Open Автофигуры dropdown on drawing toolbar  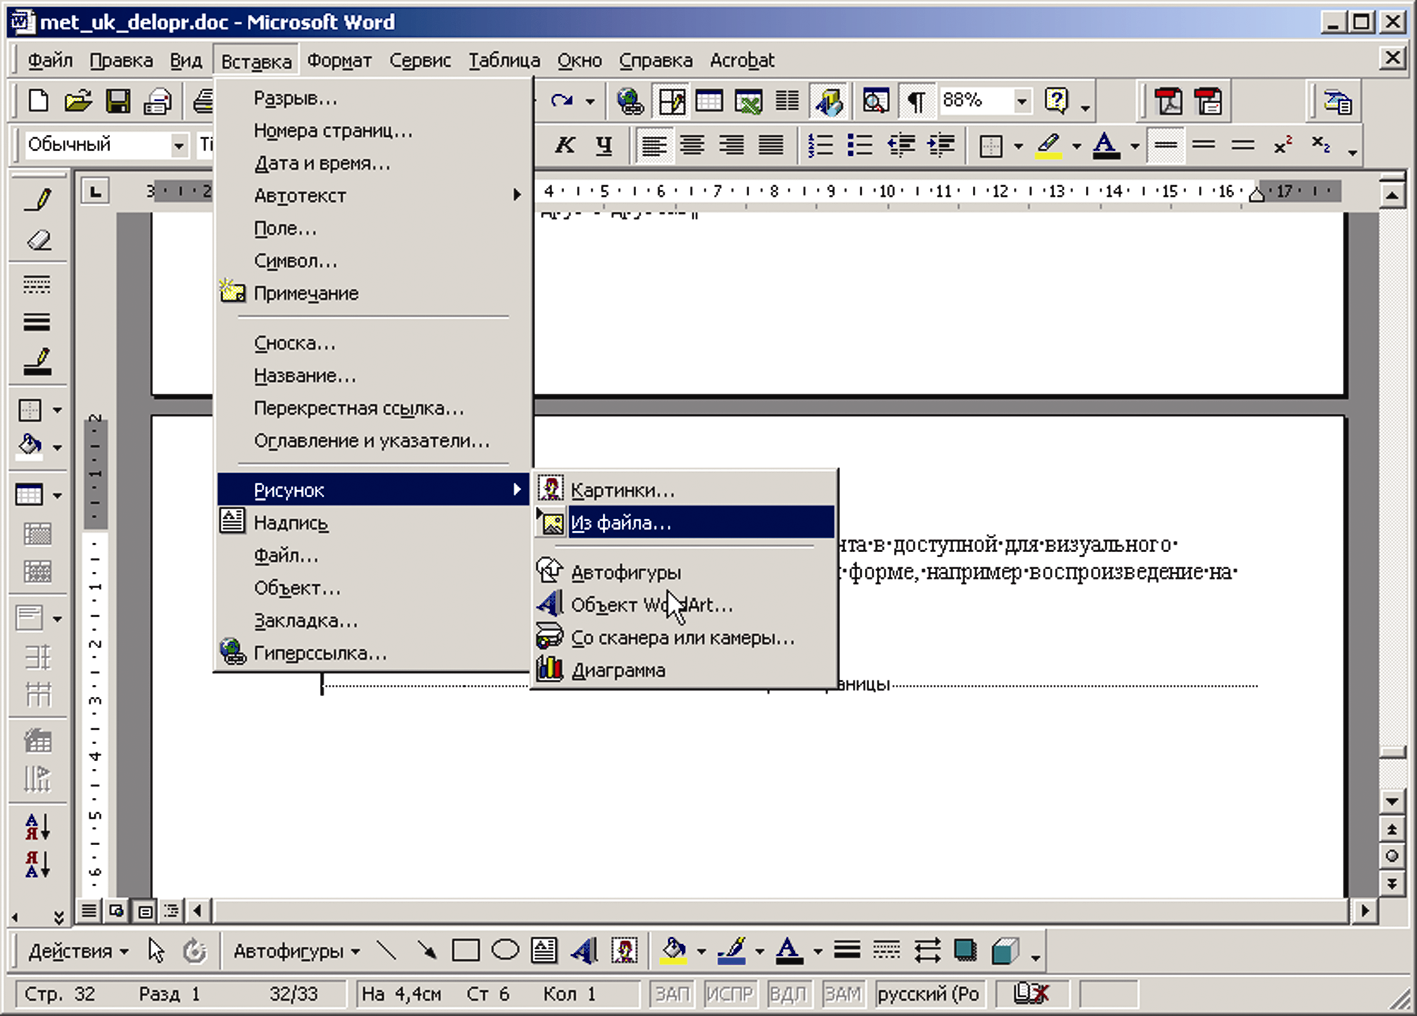[296, 951]
